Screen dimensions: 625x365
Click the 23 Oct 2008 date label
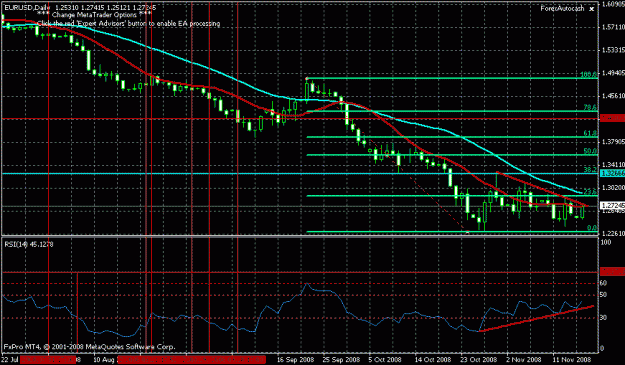pos(479,360)
